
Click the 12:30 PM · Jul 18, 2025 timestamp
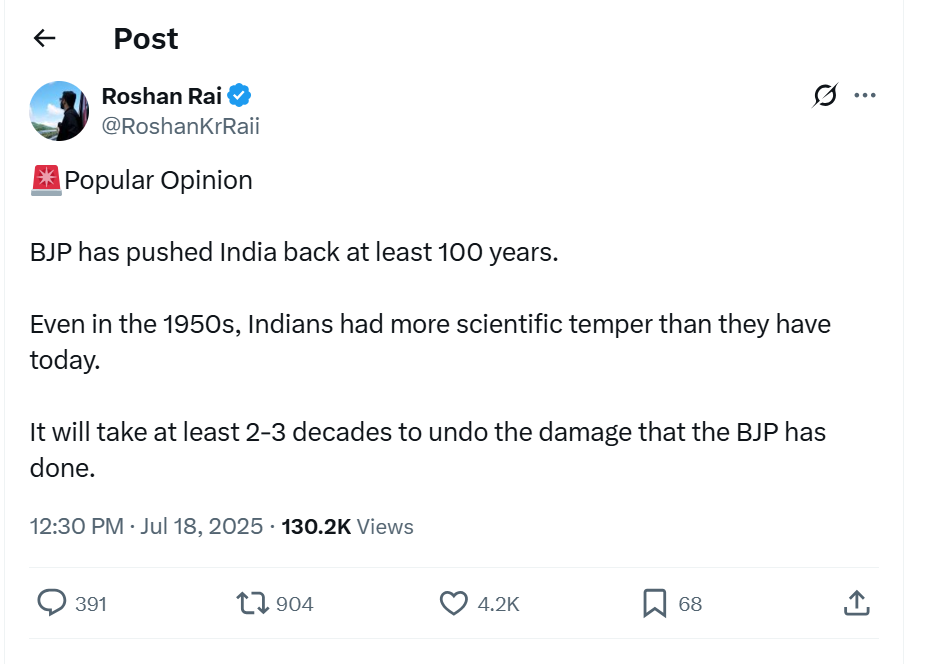[146, 526]
